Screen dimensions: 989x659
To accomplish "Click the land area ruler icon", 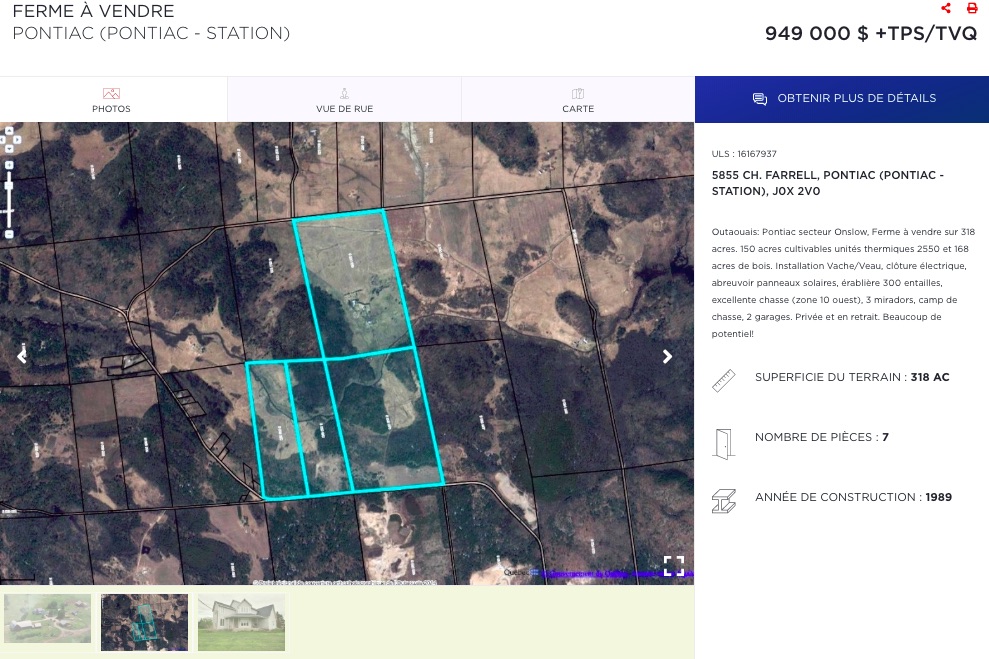I will [x=723, y=380].
